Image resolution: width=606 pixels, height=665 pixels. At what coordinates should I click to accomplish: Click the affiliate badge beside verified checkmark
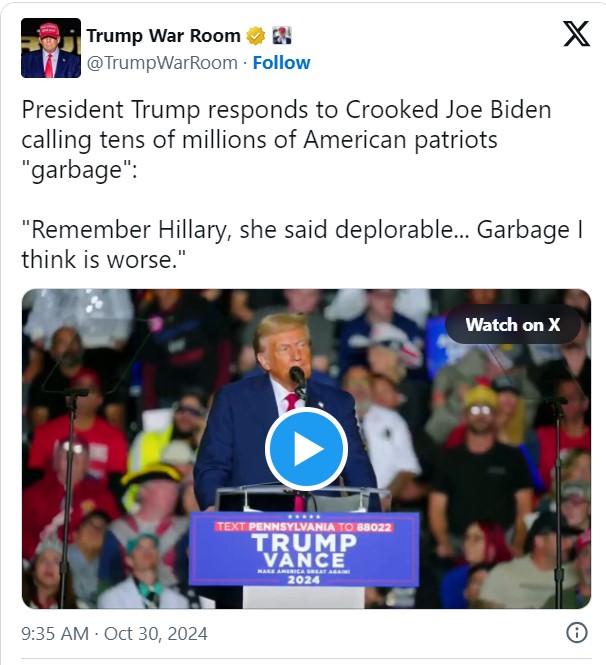(282, 36)
